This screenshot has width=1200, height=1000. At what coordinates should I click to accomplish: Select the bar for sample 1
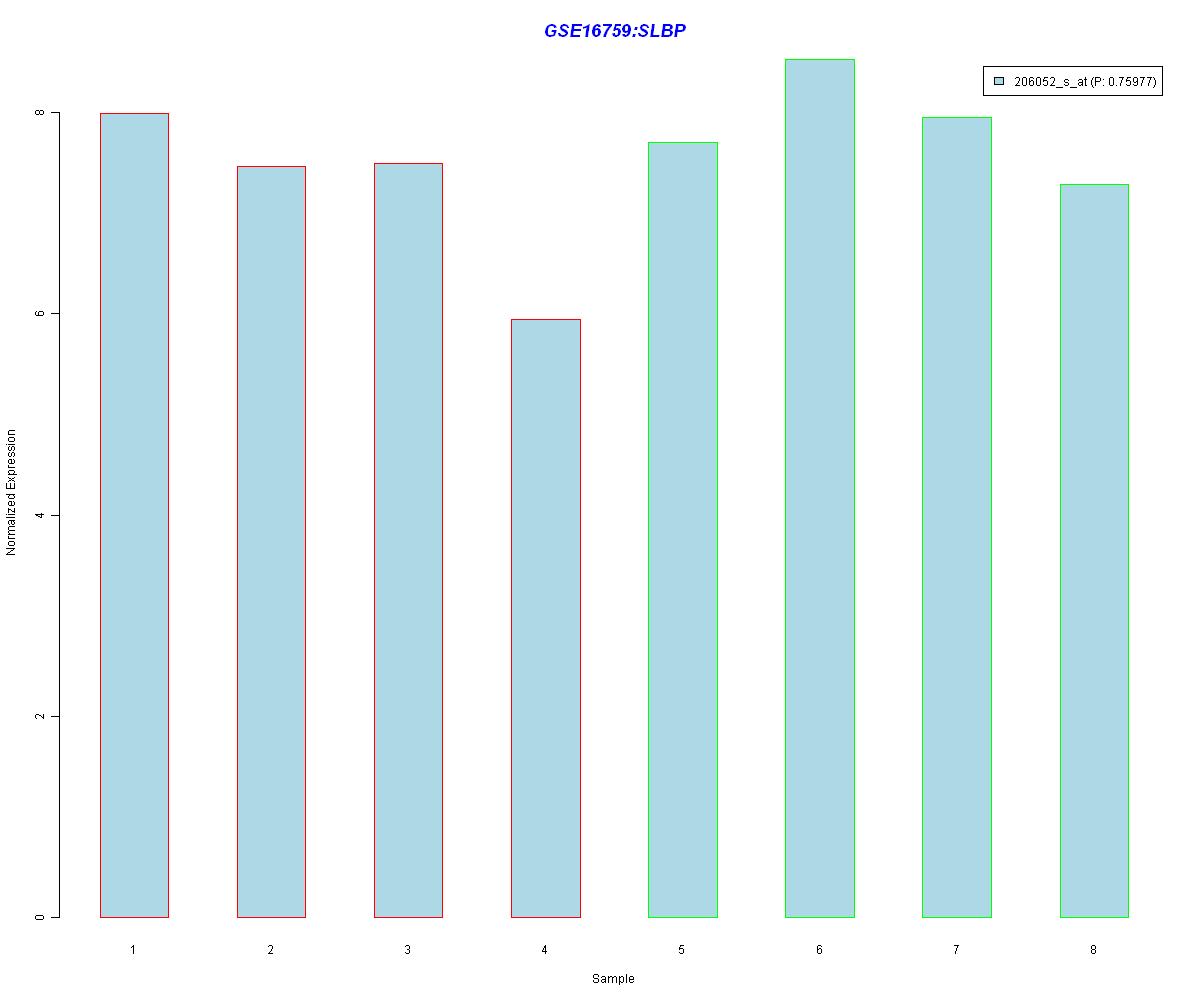click(134, 515)
